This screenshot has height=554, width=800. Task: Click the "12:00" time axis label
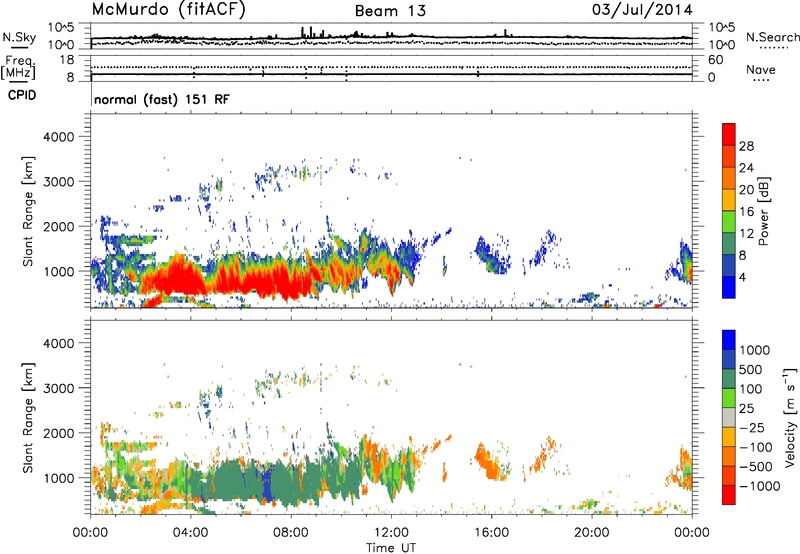[391, 533]
